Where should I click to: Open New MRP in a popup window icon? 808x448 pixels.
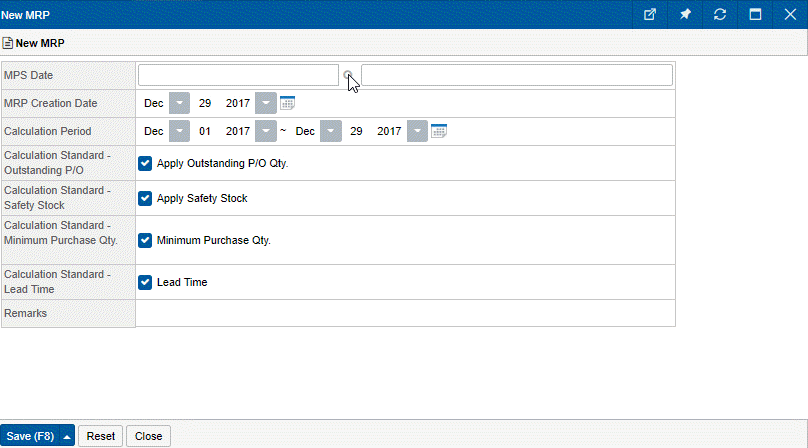[650, 14]
